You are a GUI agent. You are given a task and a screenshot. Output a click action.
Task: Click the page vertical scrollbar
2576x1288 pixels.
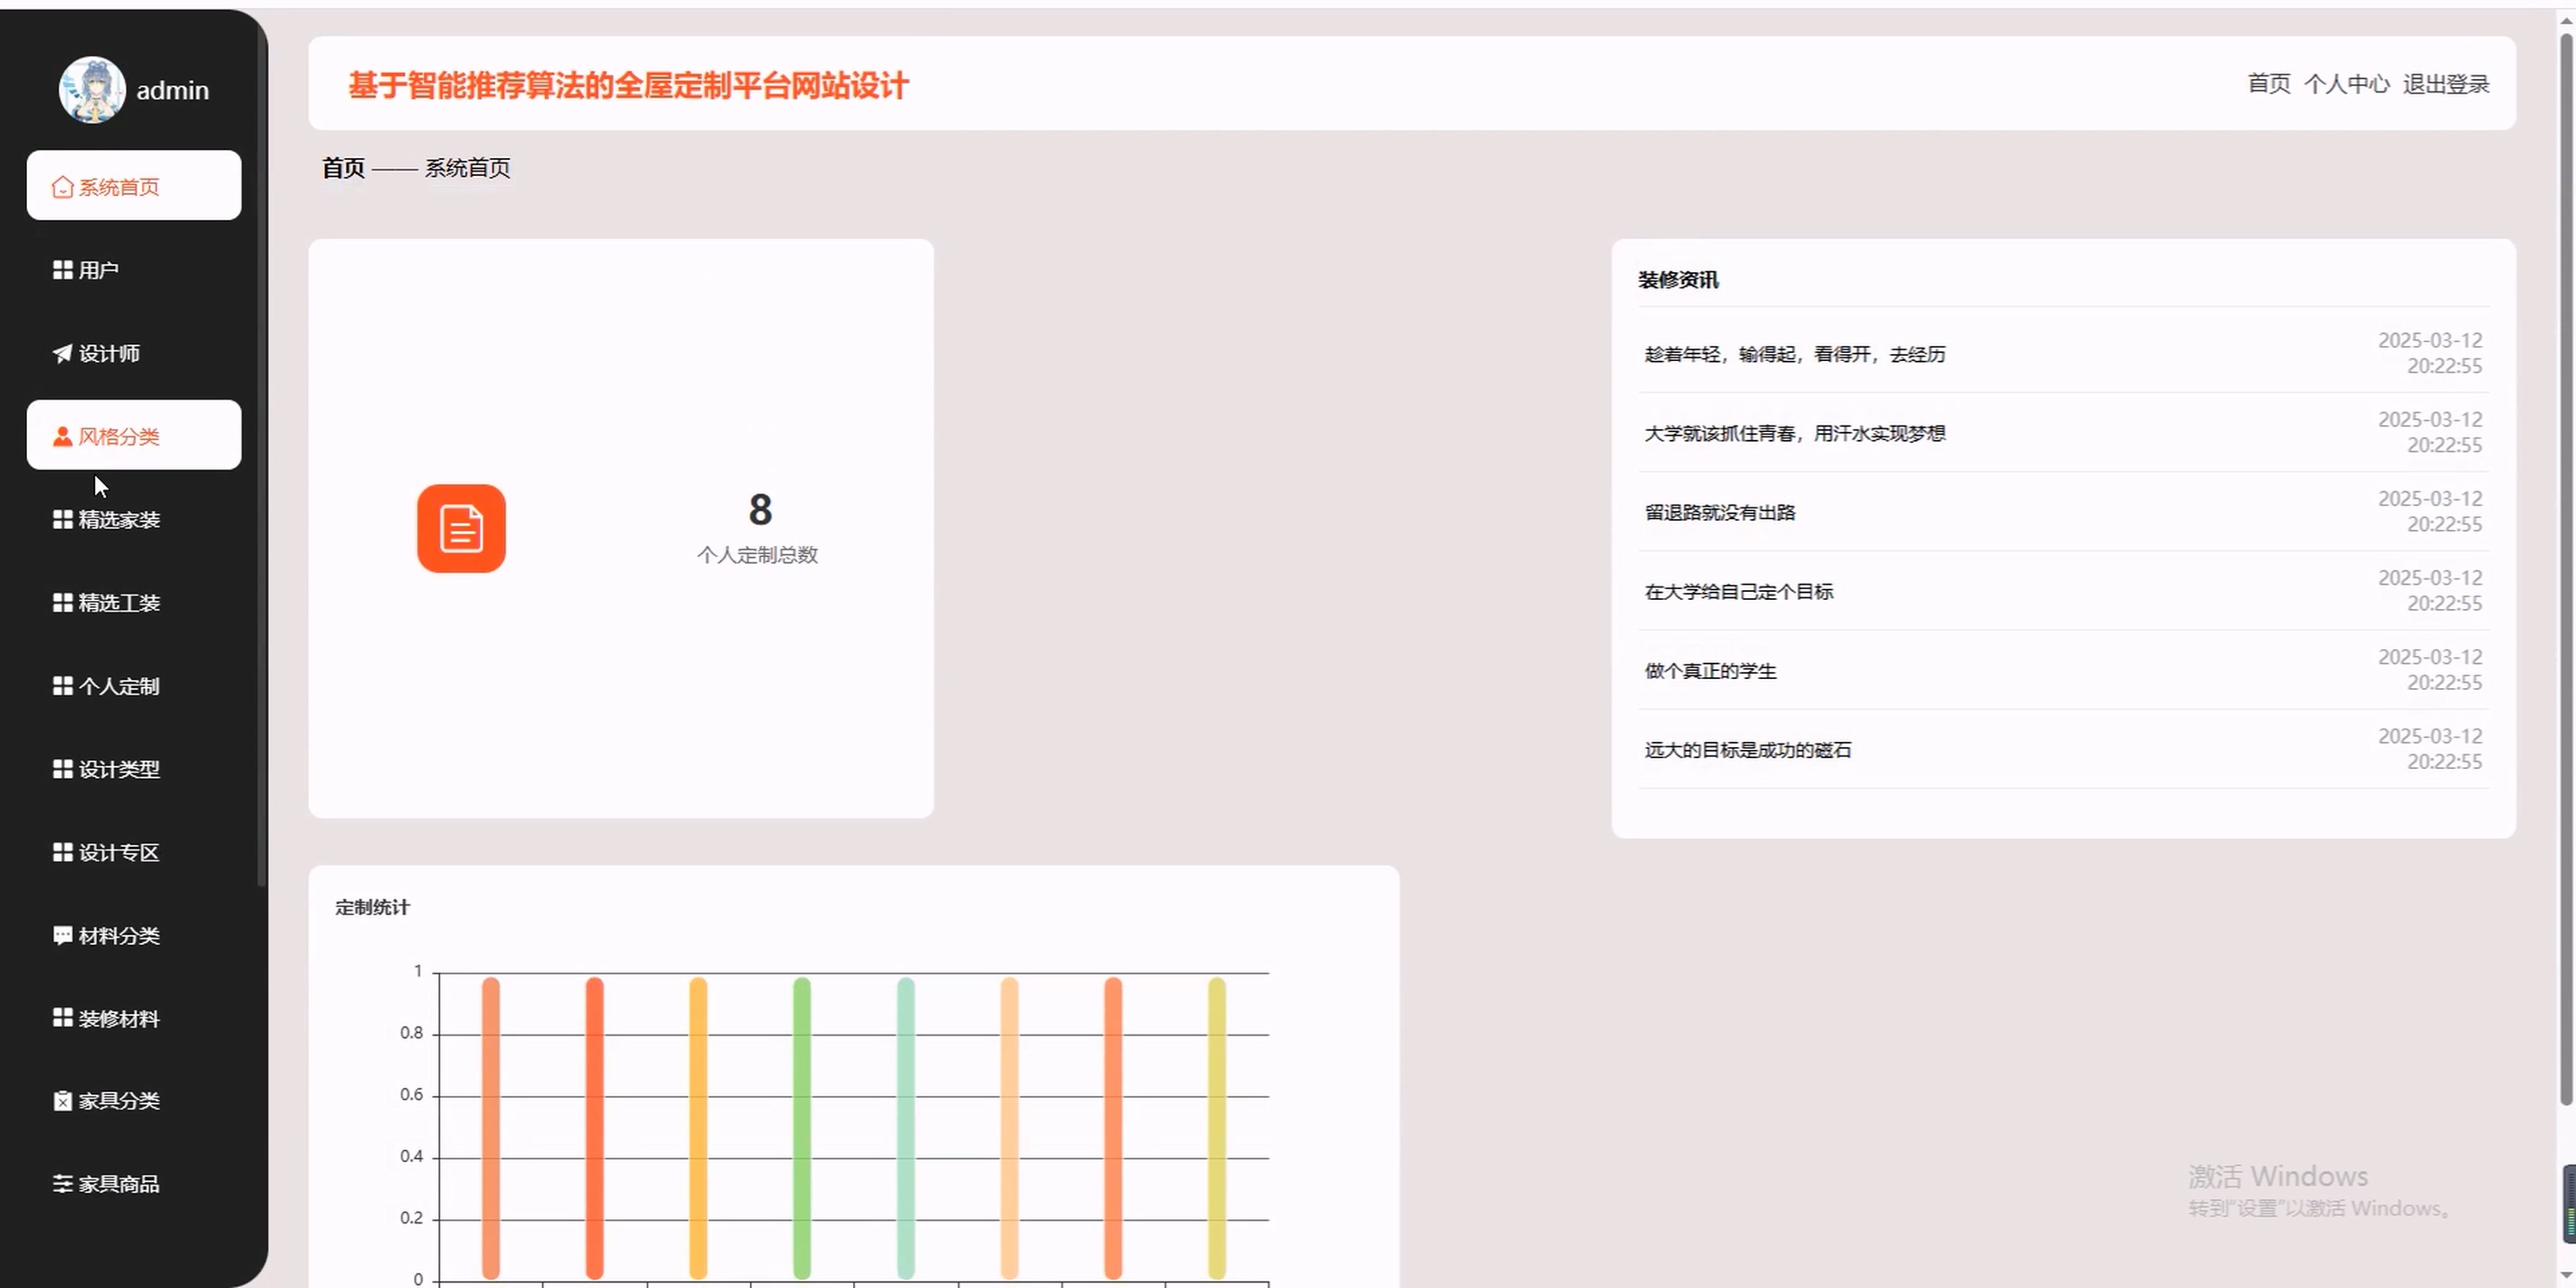2565,570
